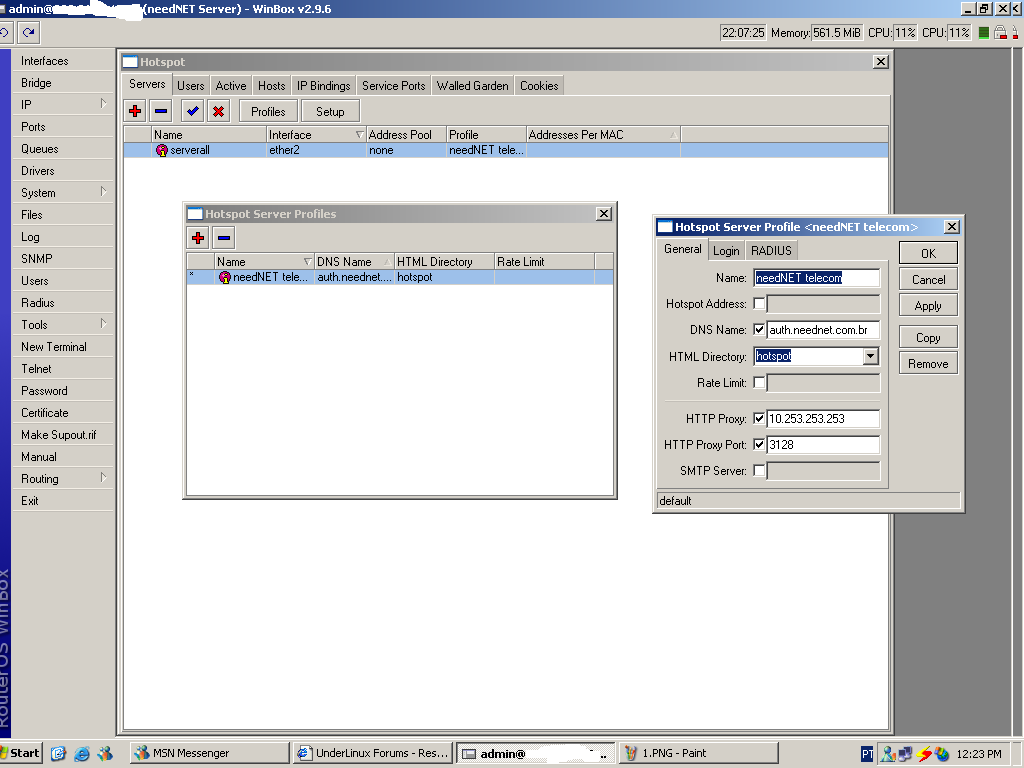Sort profiles by Name column header
This screenshot has height=768, width=1024.
[x=264, y=262]
